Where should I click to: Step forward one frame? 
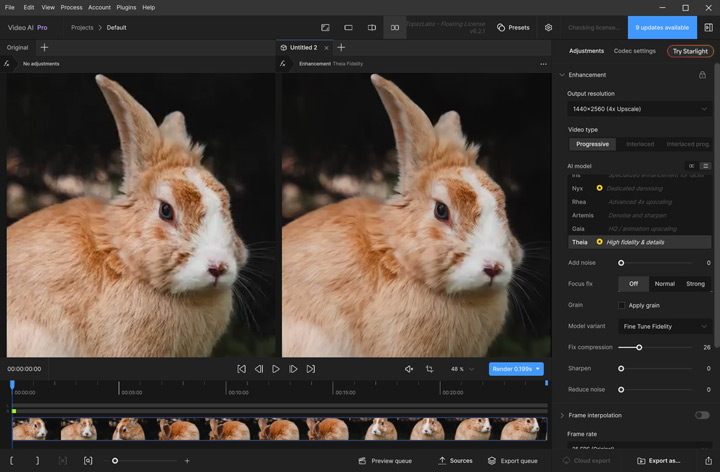(293, 369)
